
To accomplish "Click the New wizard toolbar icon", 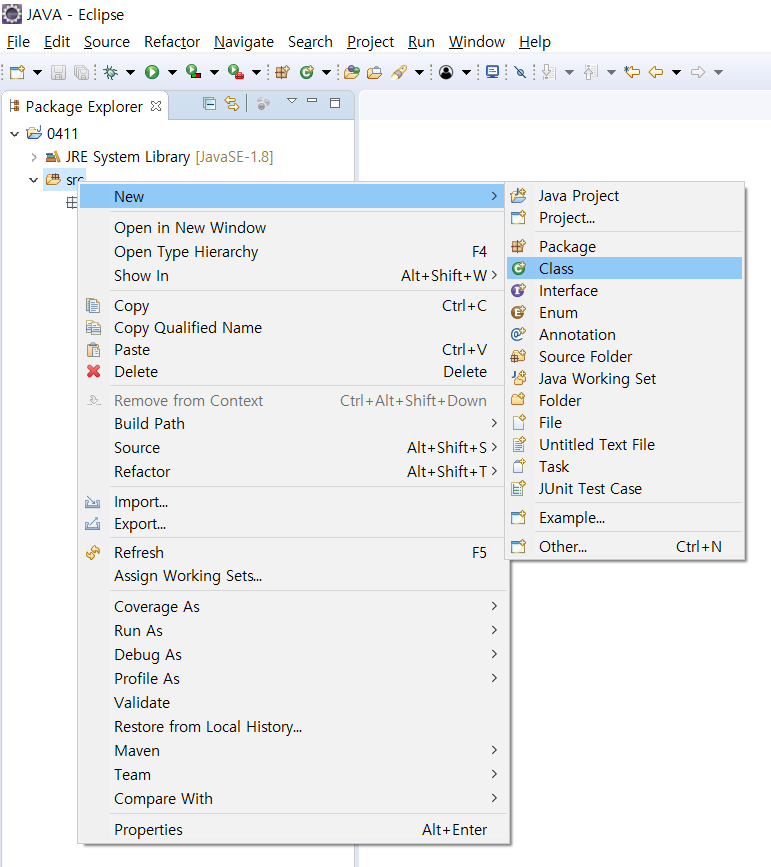I will point(17,72).
